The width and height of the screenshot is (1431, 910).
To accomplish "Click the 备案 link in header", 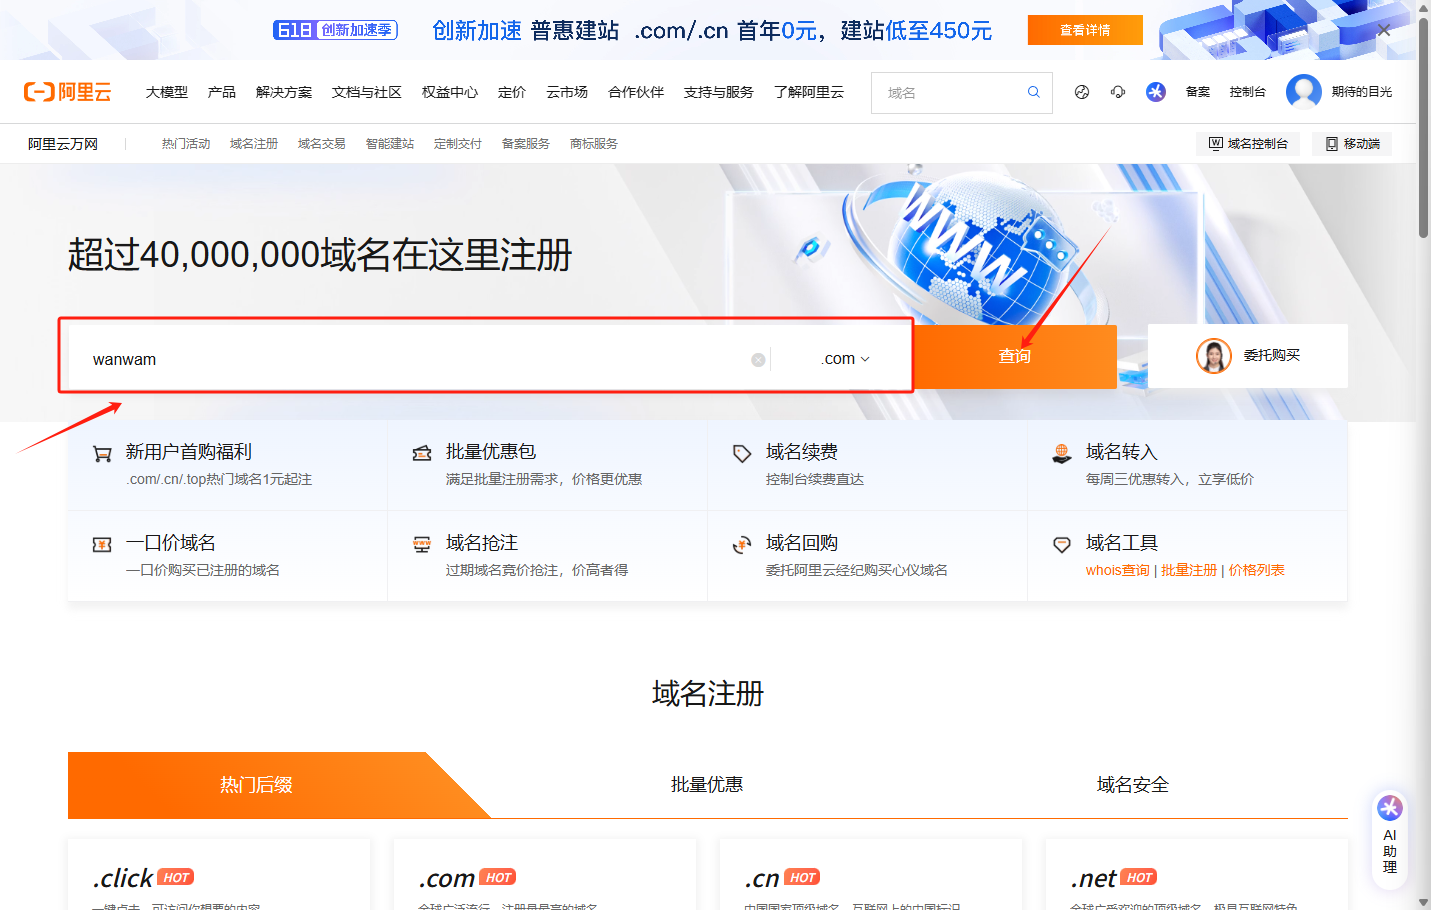I will 1198,92.
